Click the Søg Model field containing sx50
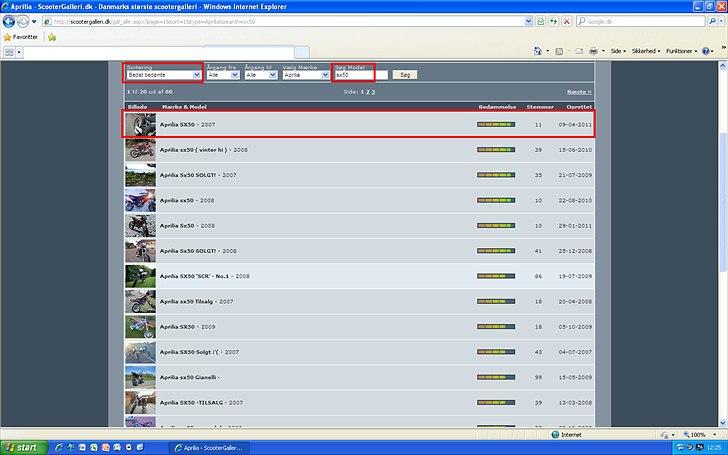 pos(361,75)
